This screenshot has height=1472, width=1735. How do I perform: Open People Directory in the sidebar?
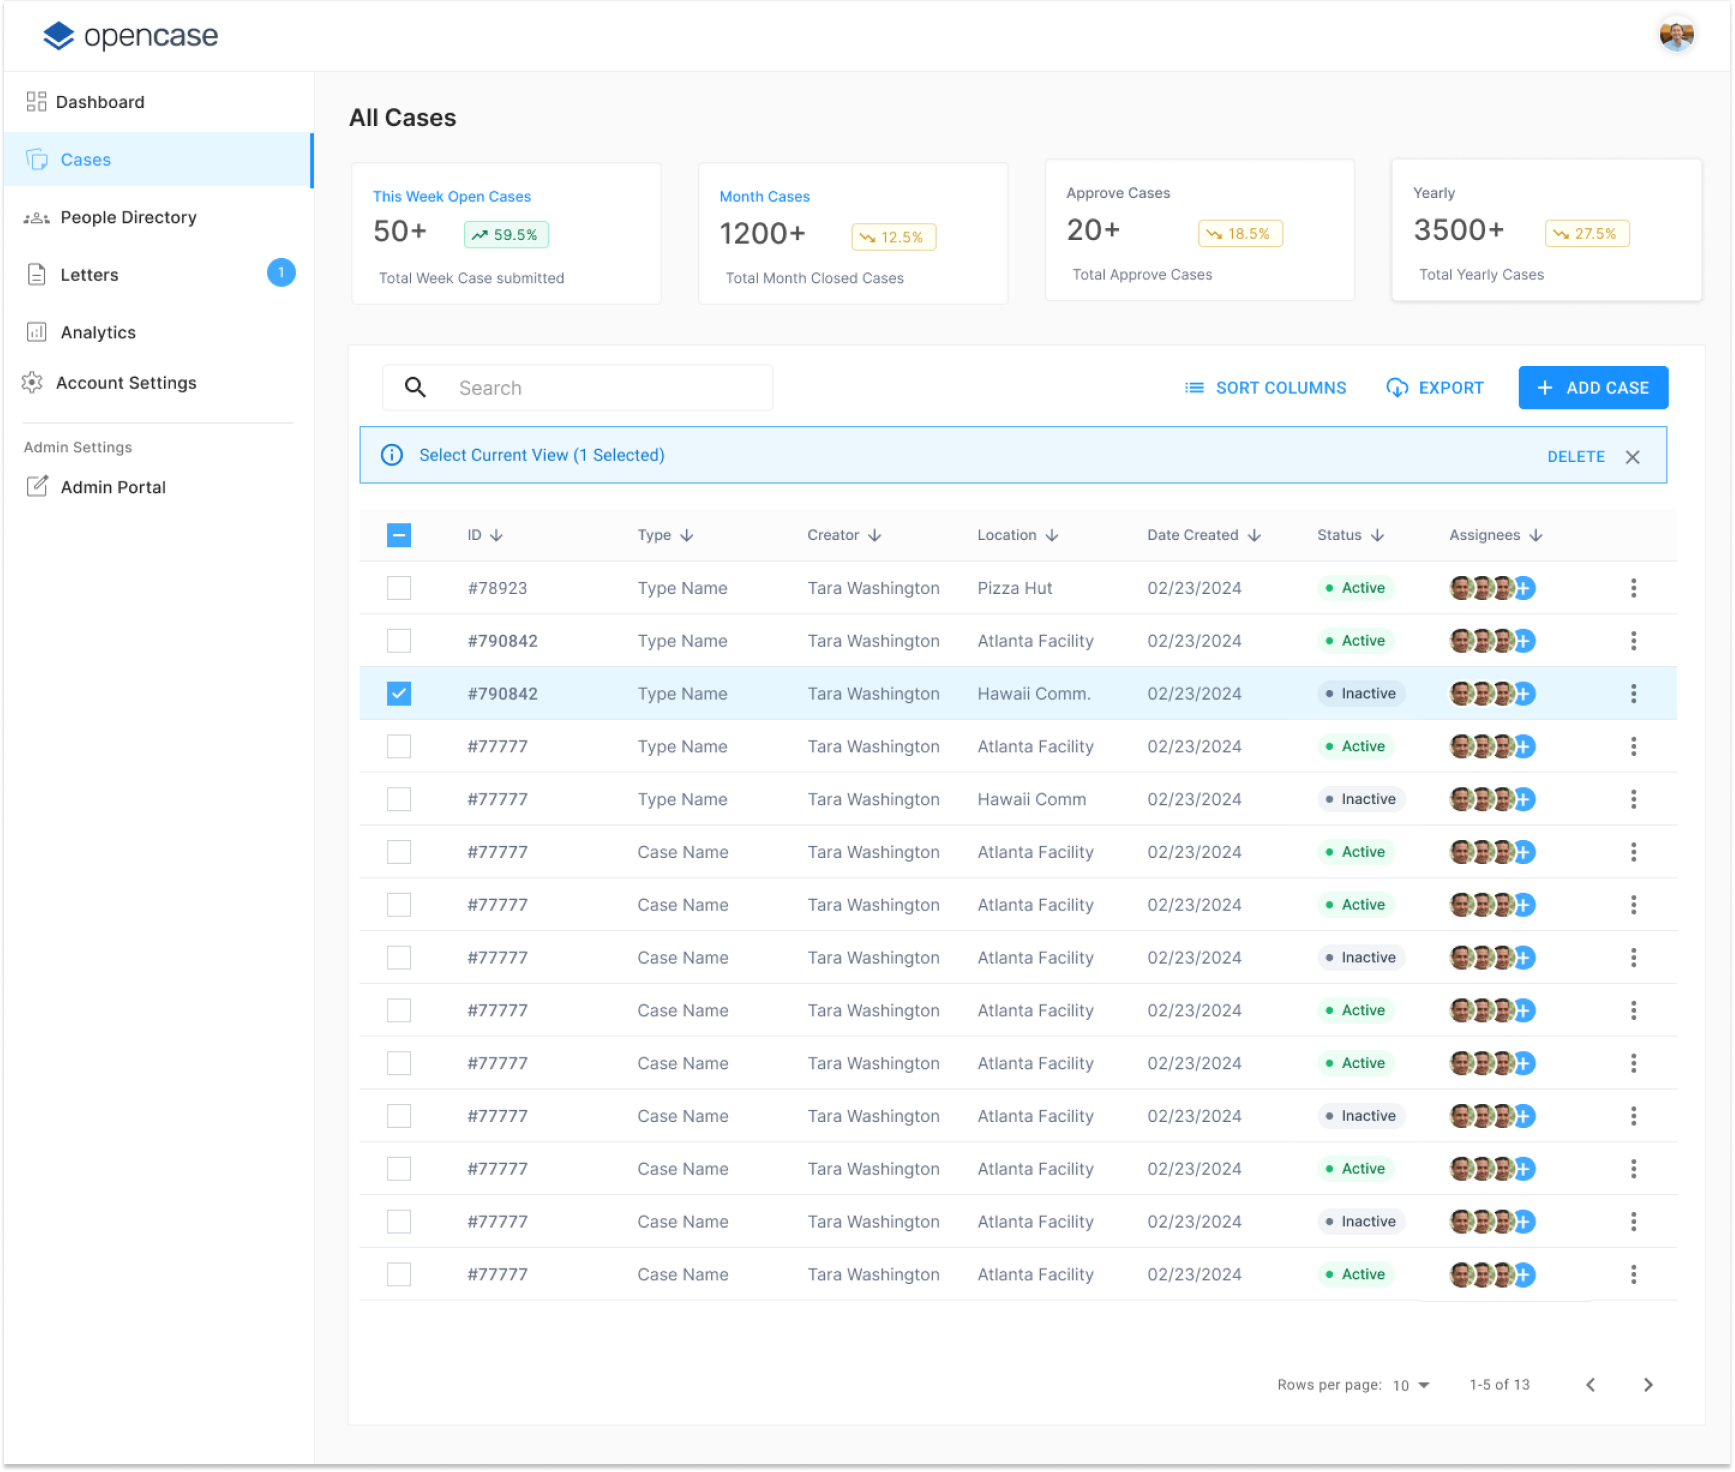point(158,218)
